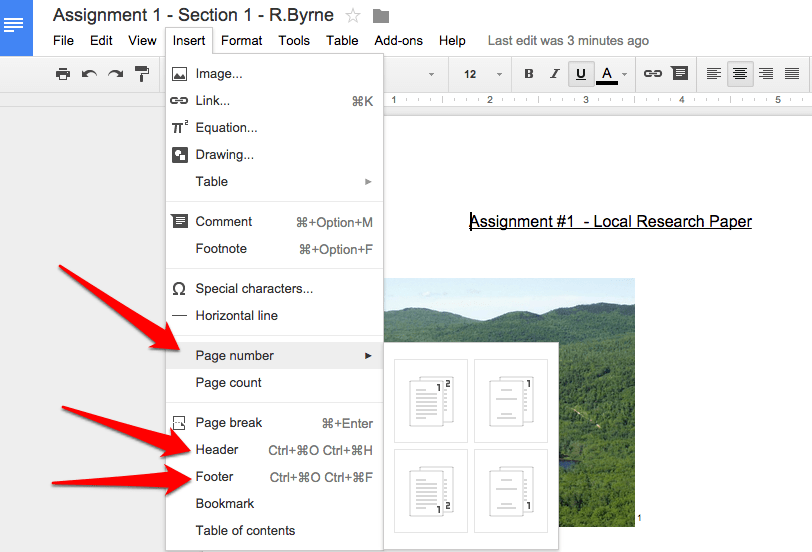This screenshot has height=552, width=812.
Task: Open the Tools menu
Action: coord(294,40)
